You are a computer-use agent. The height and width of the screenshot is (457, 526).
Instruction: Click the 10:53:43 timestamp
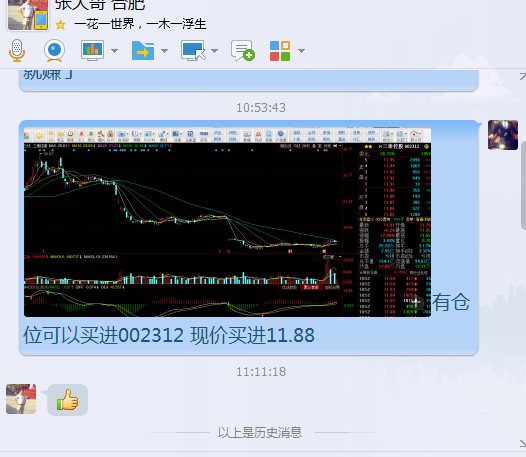coord(261,108)
